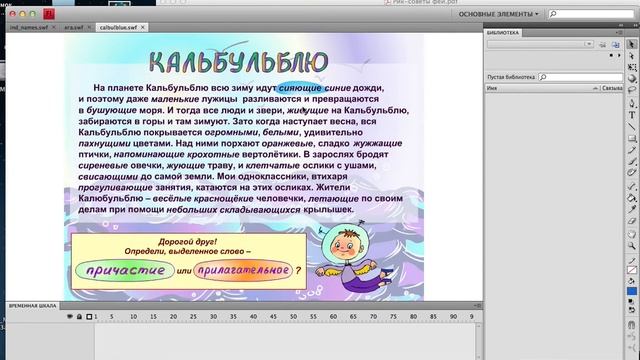Click the Smooth option icon in tools panel

(631, 337)
